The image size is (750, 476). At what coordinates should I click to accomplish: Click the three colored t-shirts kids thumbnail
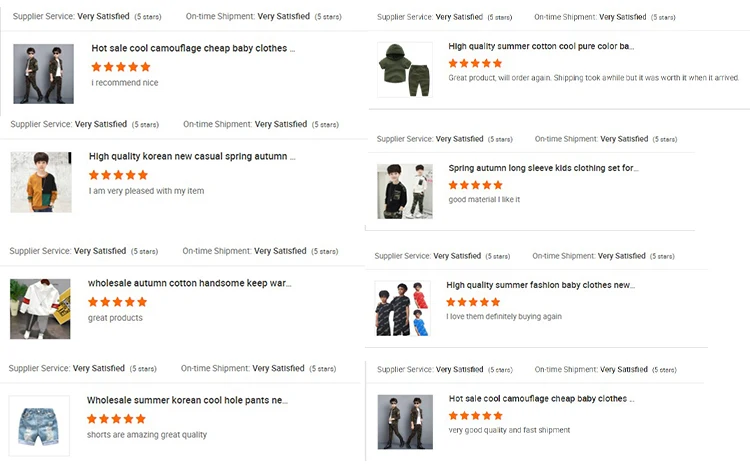[x=402, y=308]
